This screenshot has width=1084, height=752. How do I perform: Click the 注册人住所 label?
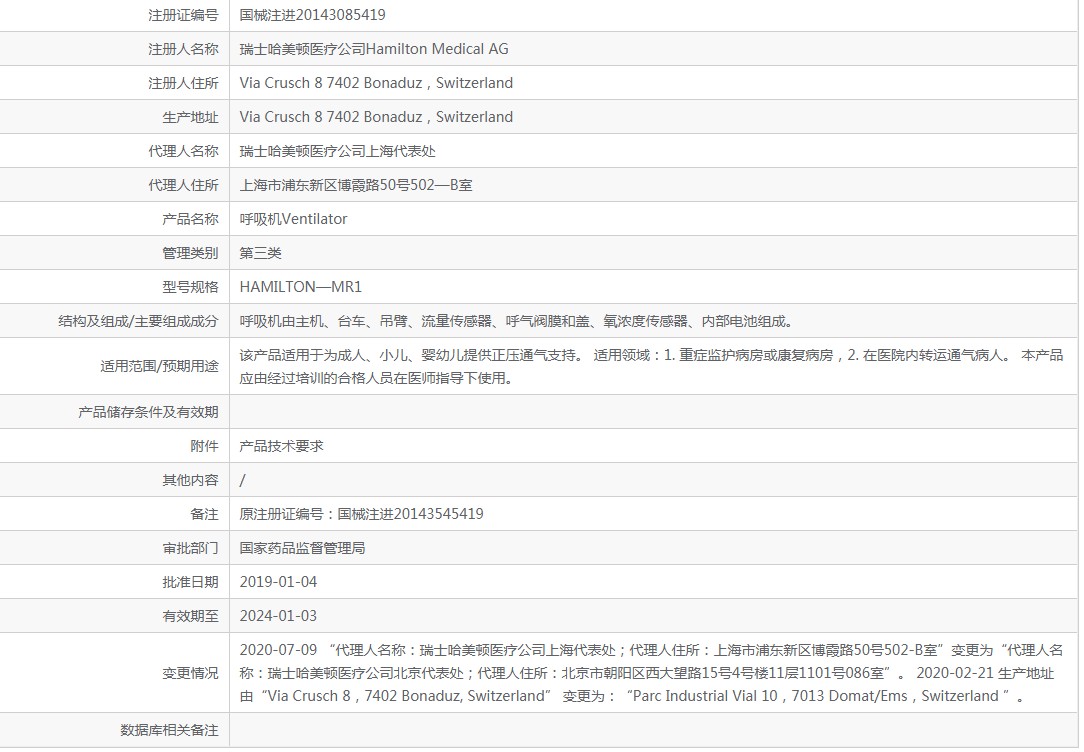(183, 83)
